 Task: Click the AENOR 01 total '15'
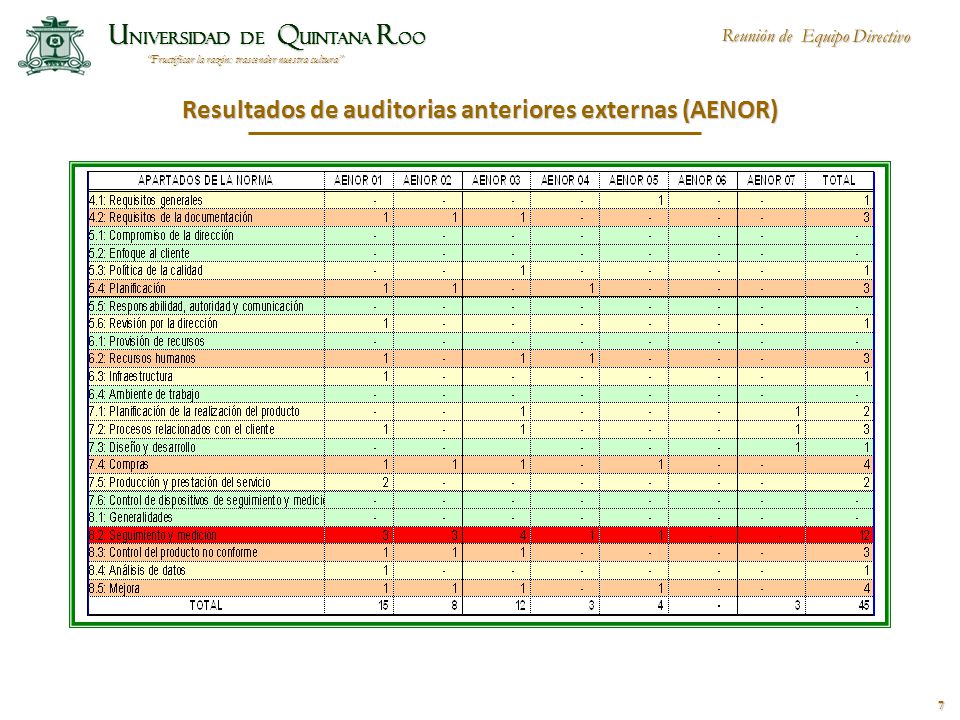[383, 606]
